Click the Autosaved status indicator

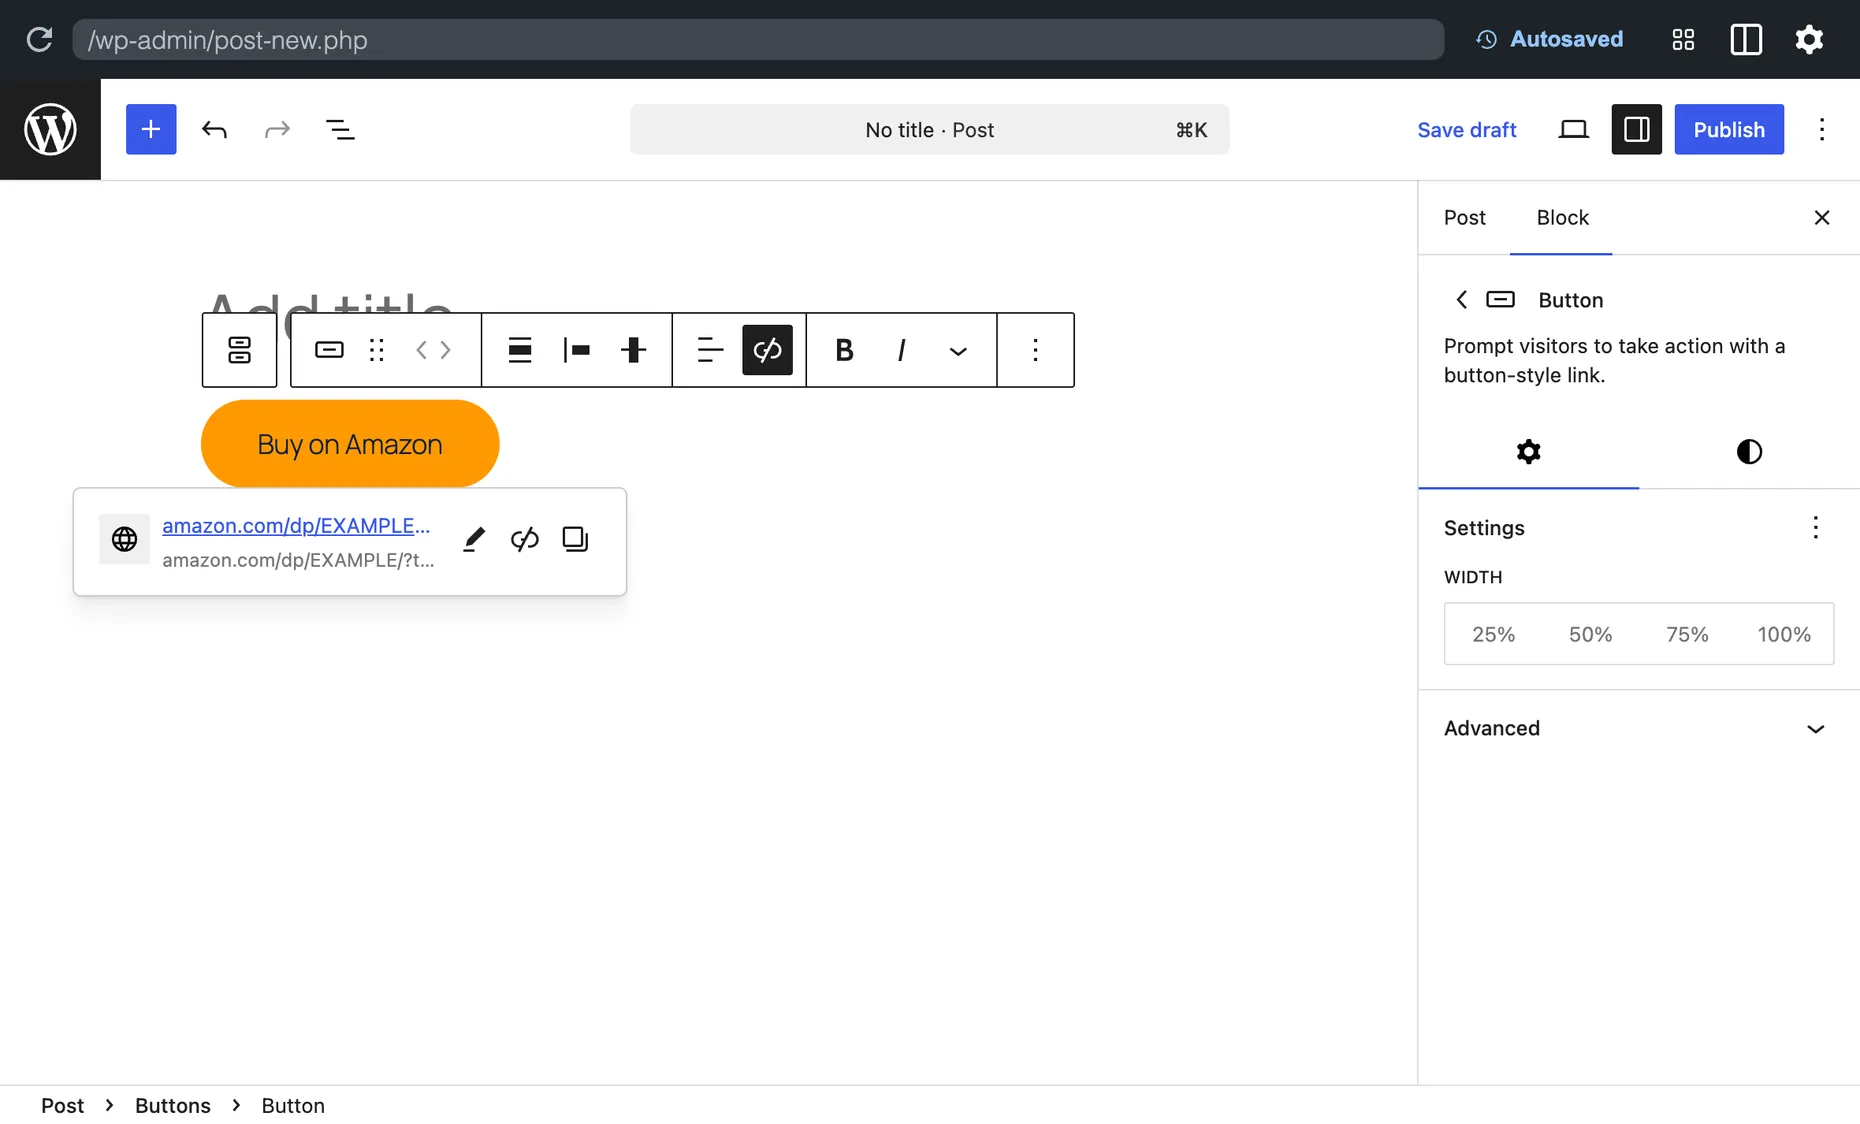pyautogui.click(x=1549, y=39)
